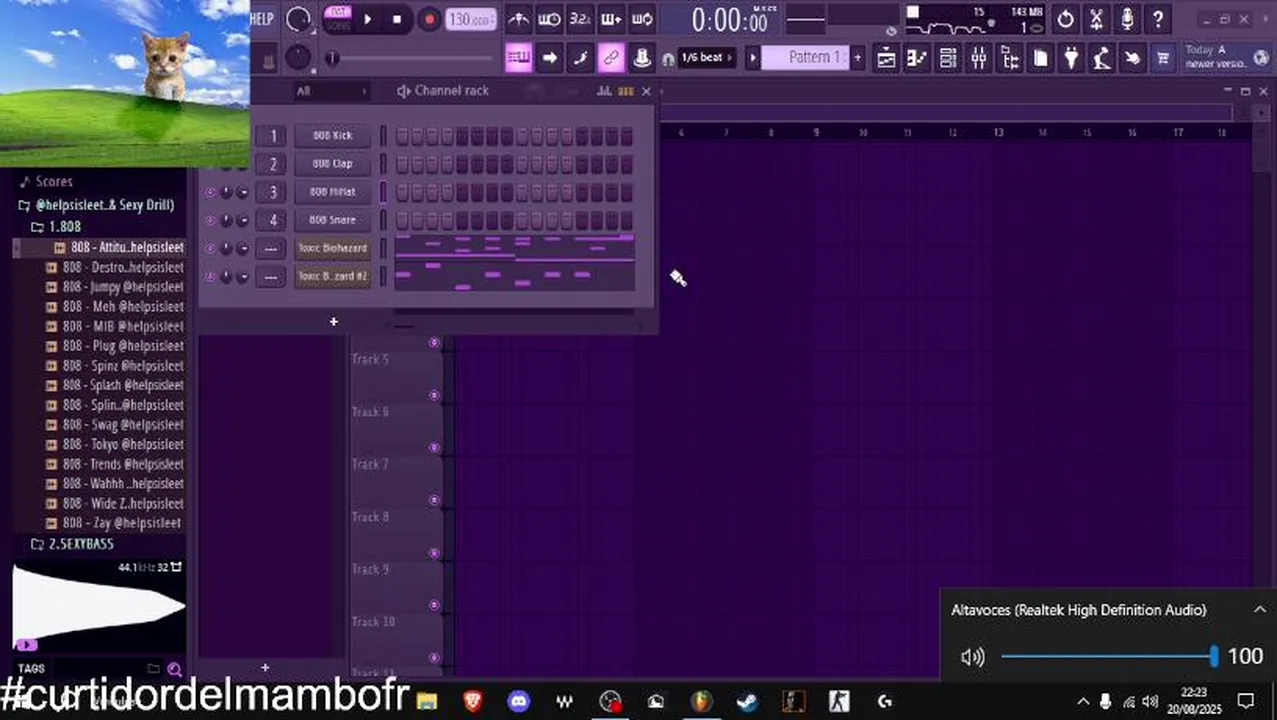Select the 808 Clap channel button
The height and width of the screenshot is (720, 1277).
tap(332, 163)
